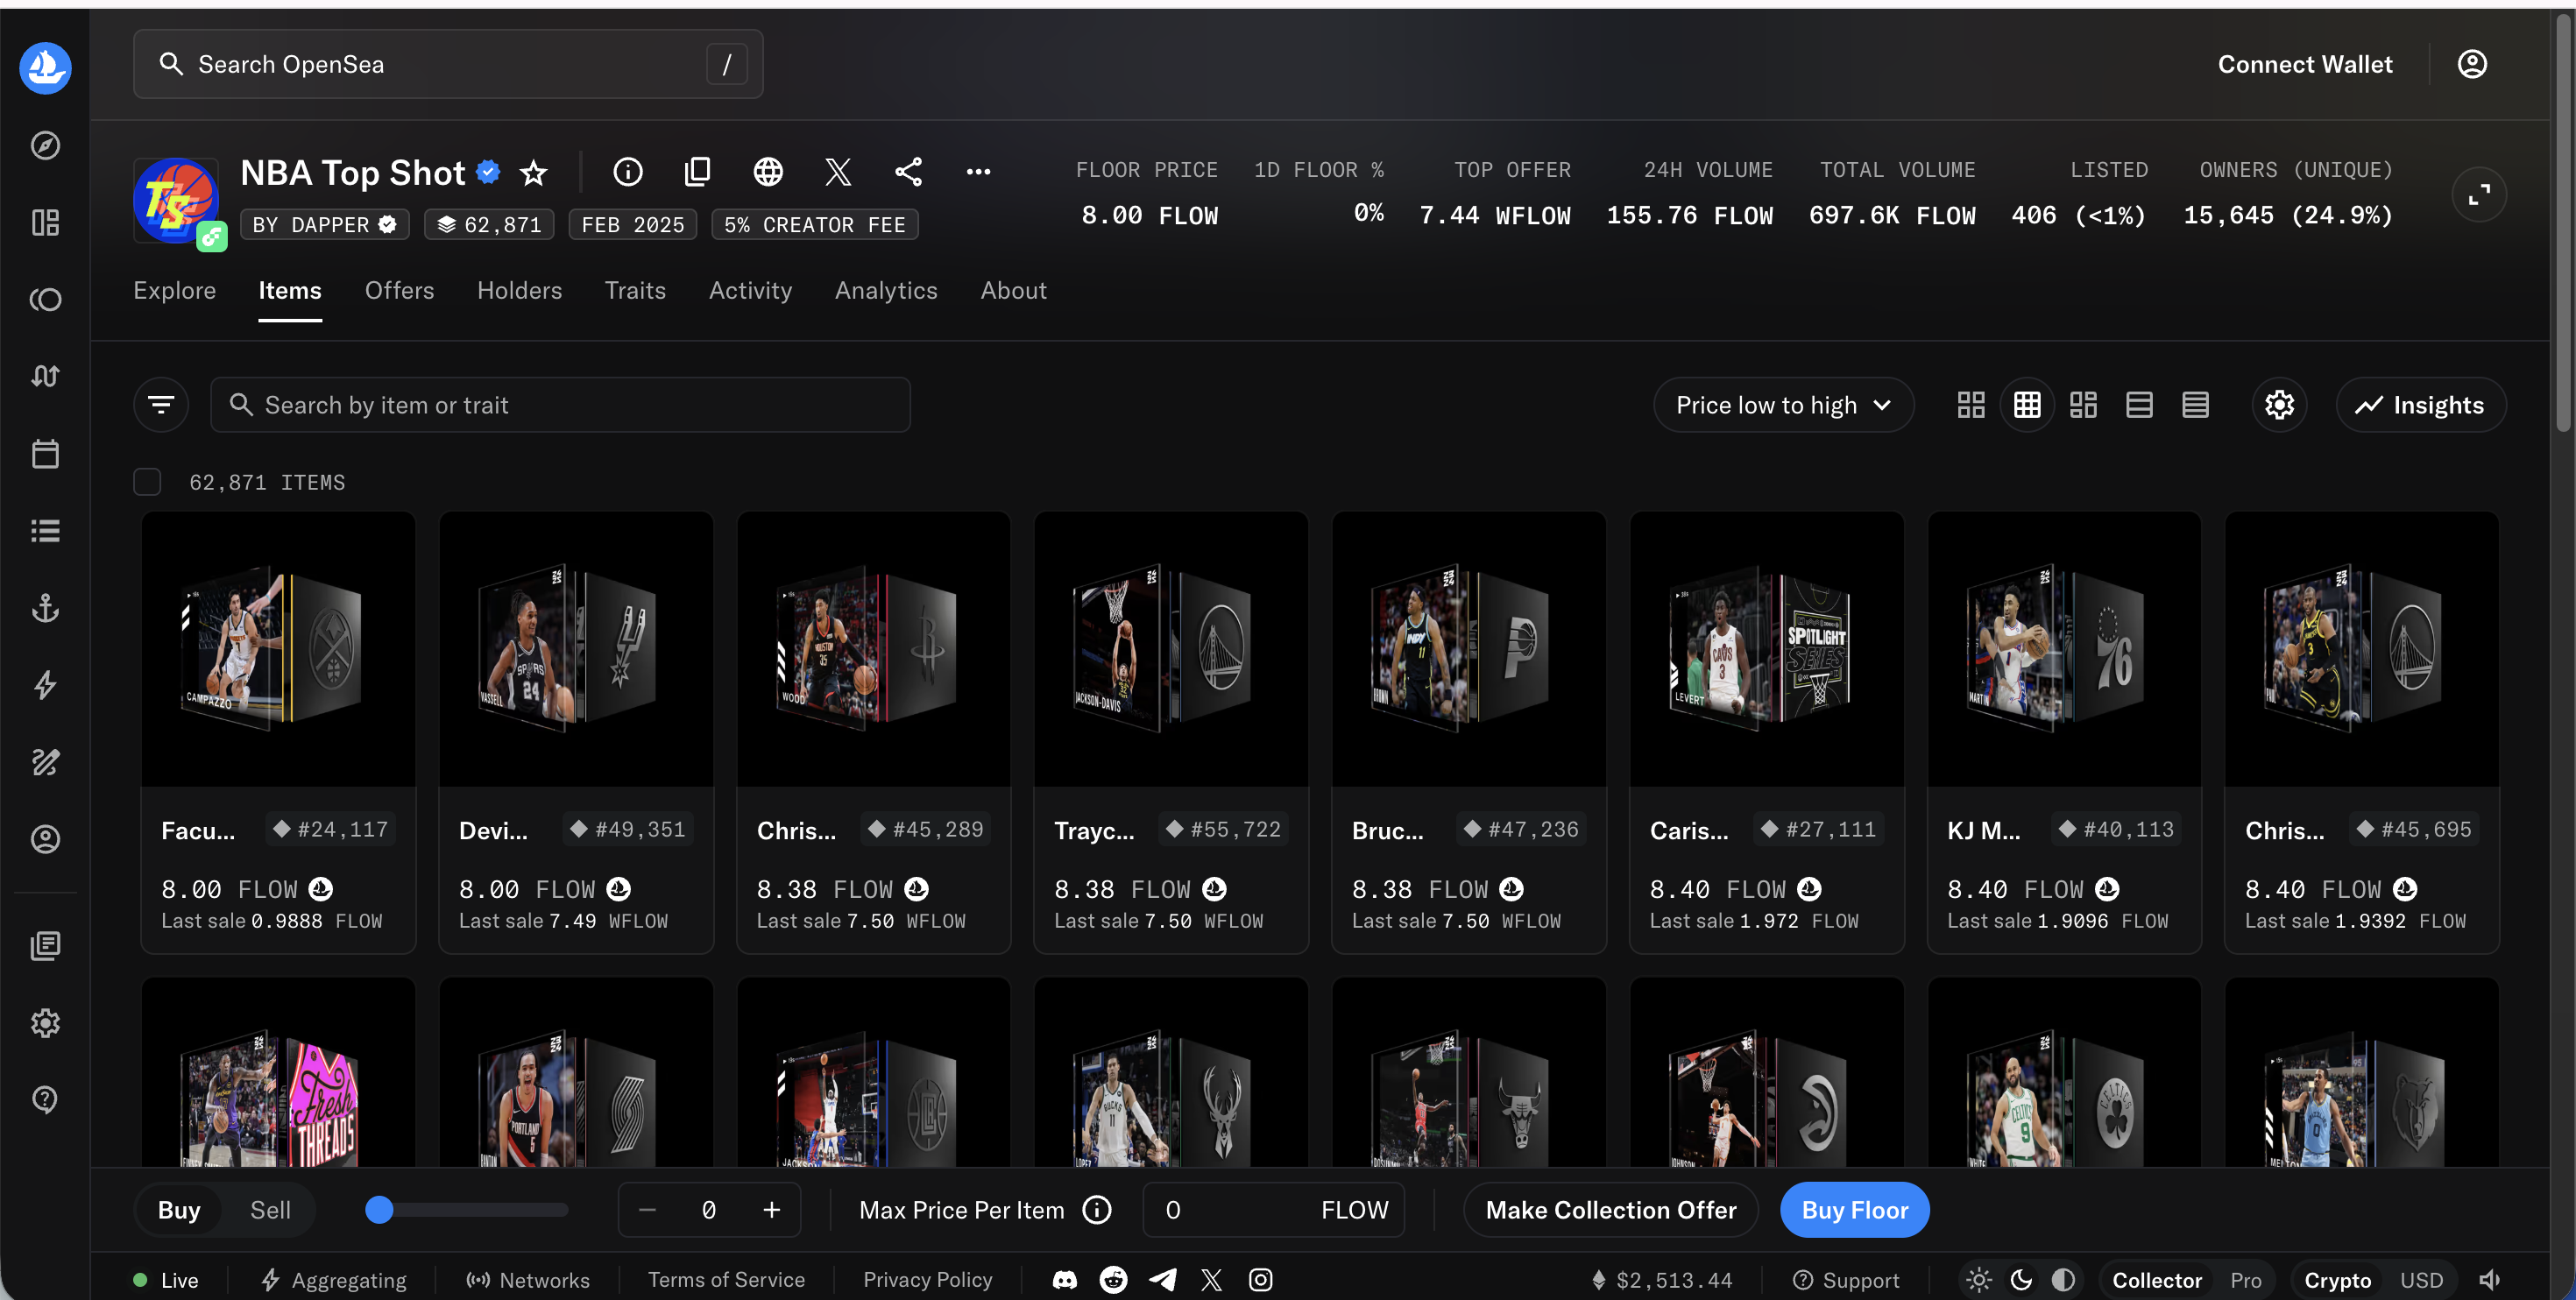Click Make Collection Offer

[1610, 1210]
